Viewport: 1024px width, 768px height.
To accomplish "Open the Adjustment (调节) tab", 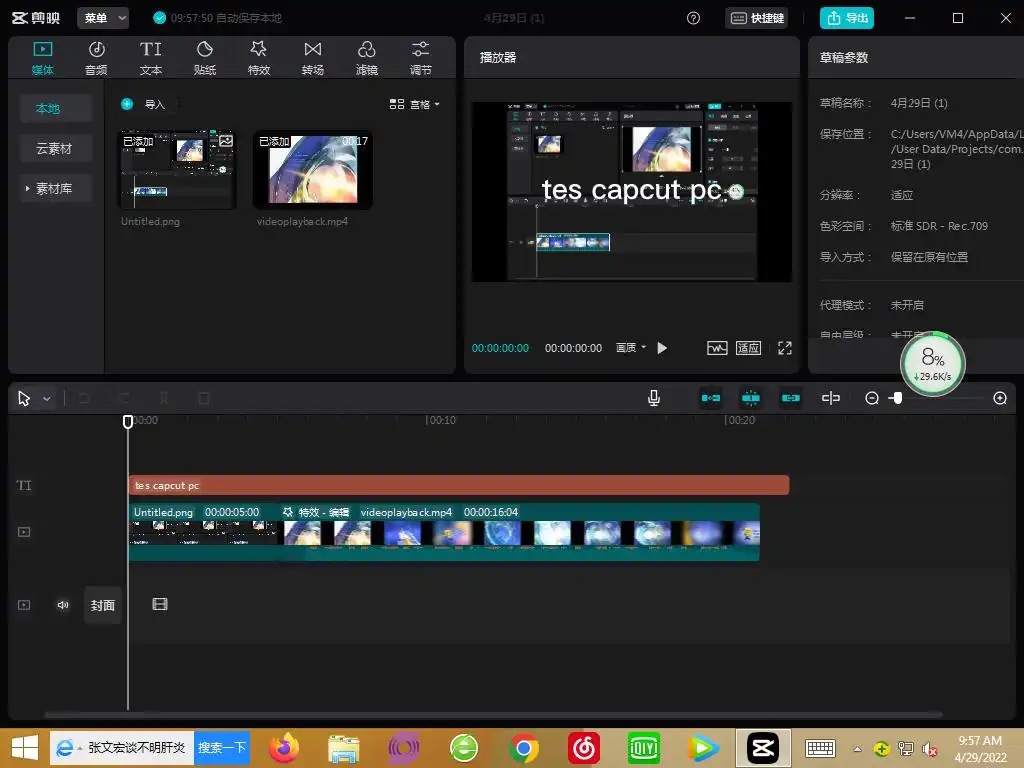I will pos(421,57).
